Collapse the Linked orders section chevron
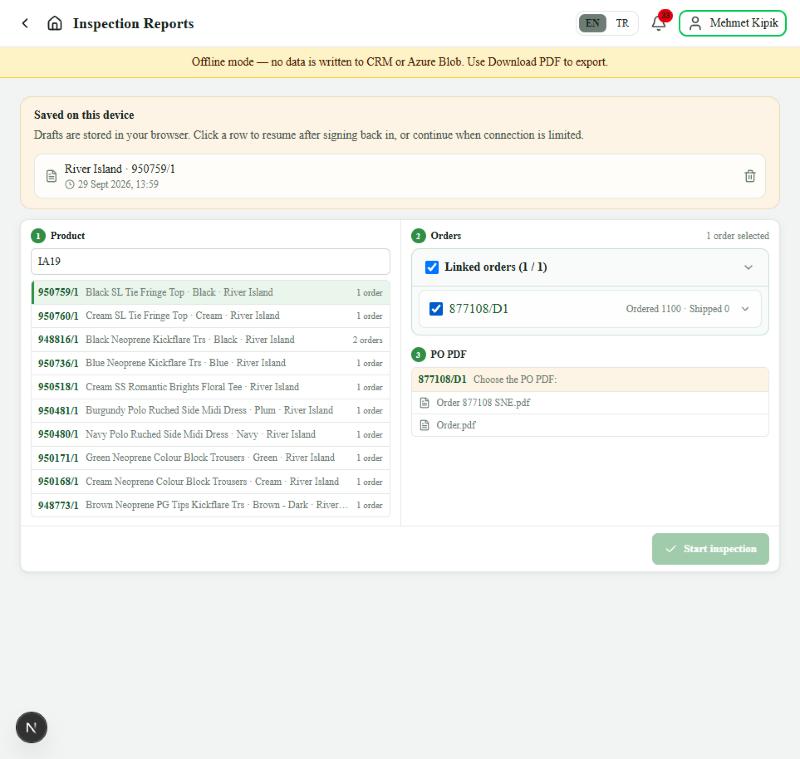The width and height of the screenshot is (800, 759). click(x=748, y=267)
